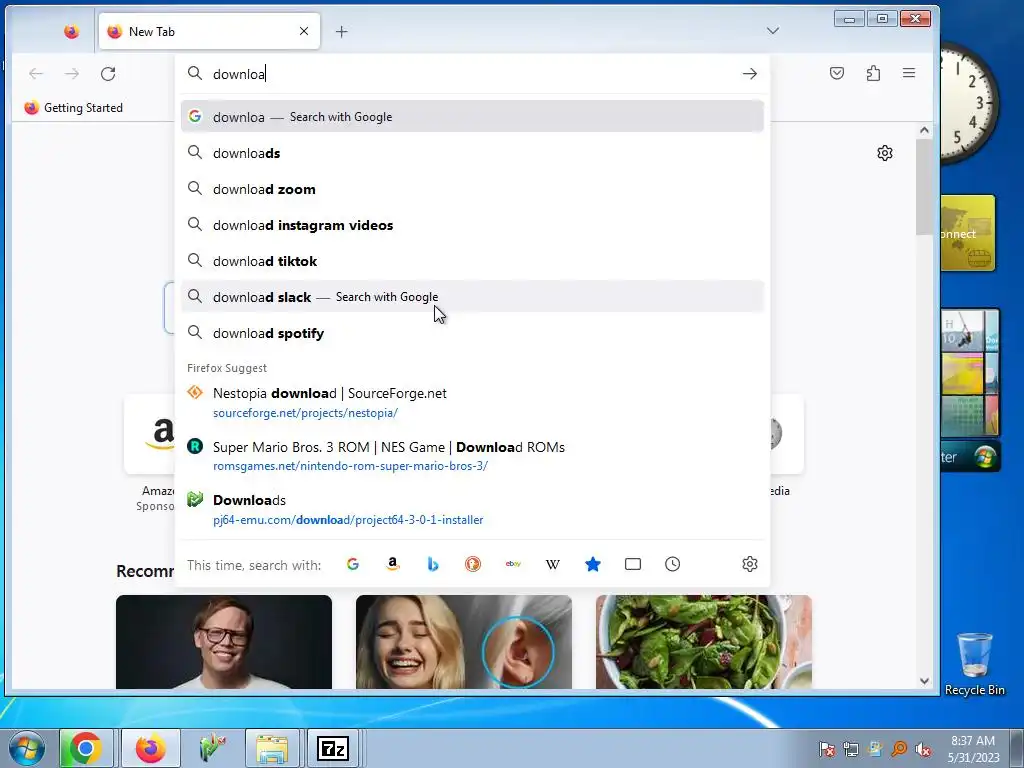
Task: Launch Chrome from the taskbar
Action: [86, 748]
